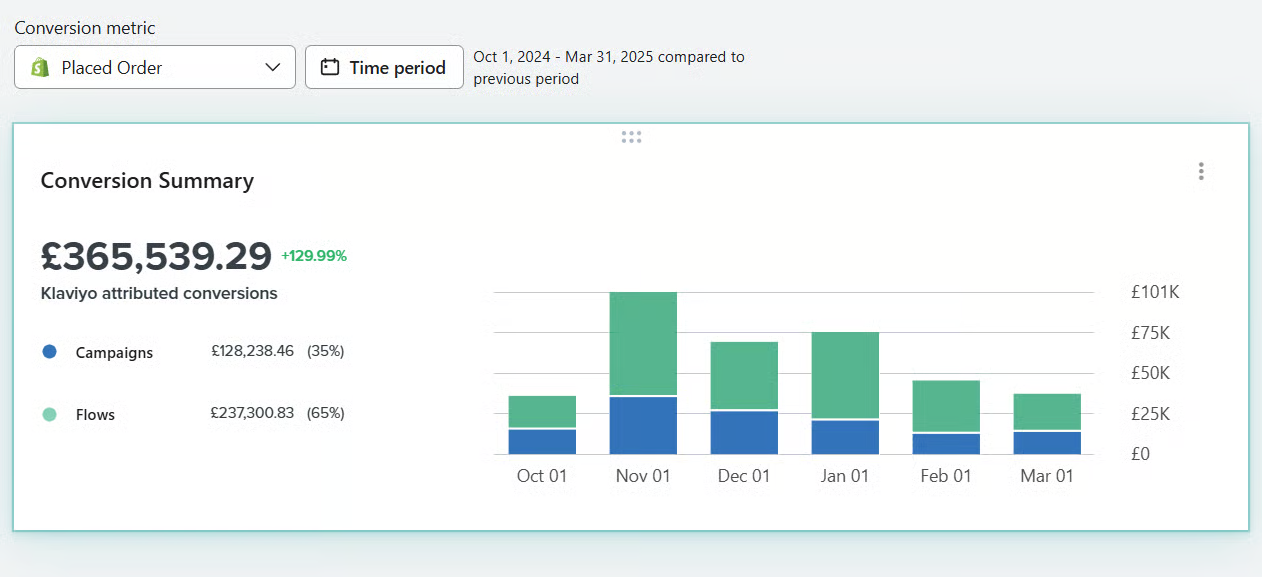Image resolution: width=1262 pixels, height=577 pixels.
Task: Click the green Flows legend dot
Action: (50, 414)
